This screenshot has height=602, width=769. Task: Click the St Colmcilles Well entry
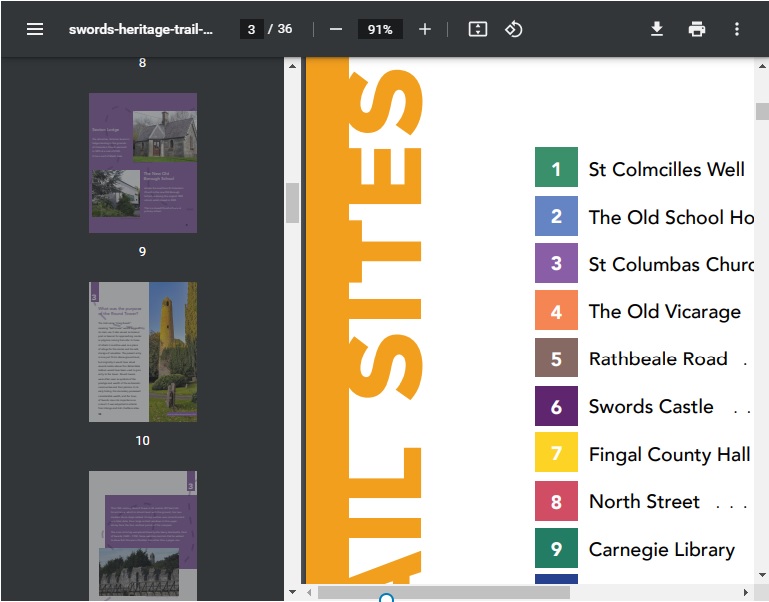(666, 169)
